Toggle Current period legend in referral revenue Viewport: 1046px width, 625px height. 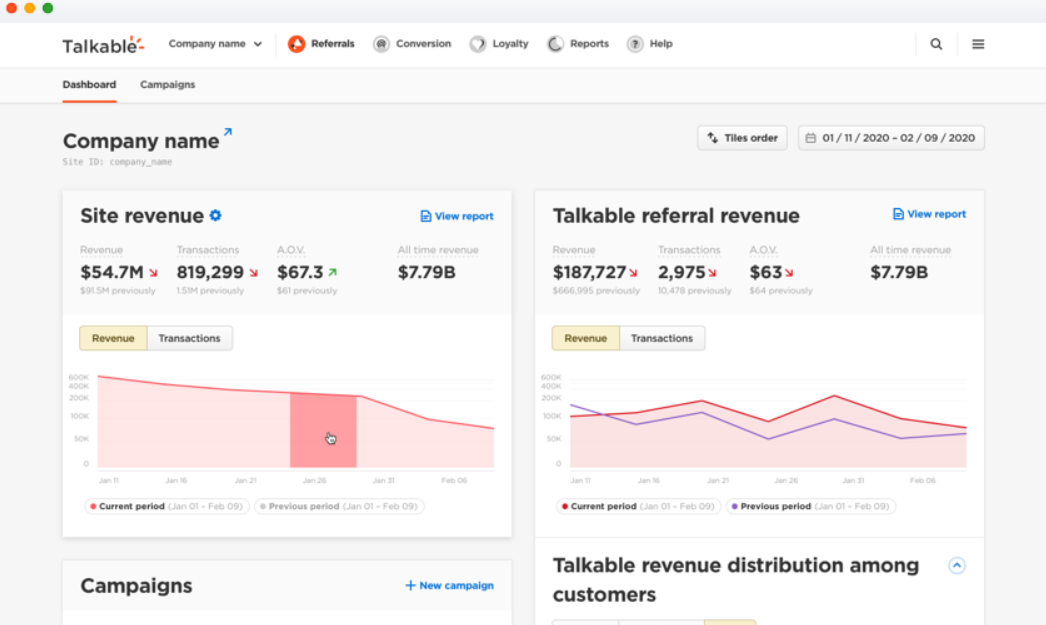point(638,506)
